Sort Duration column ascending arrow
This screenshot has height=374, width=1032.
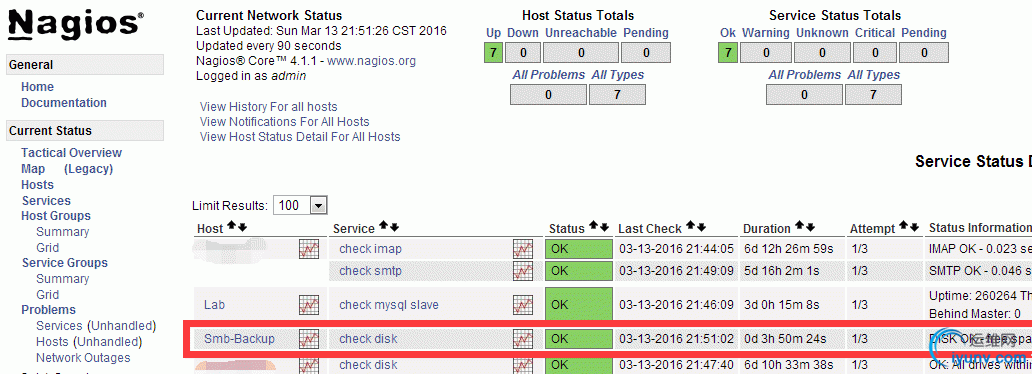[x=800, y=227]
